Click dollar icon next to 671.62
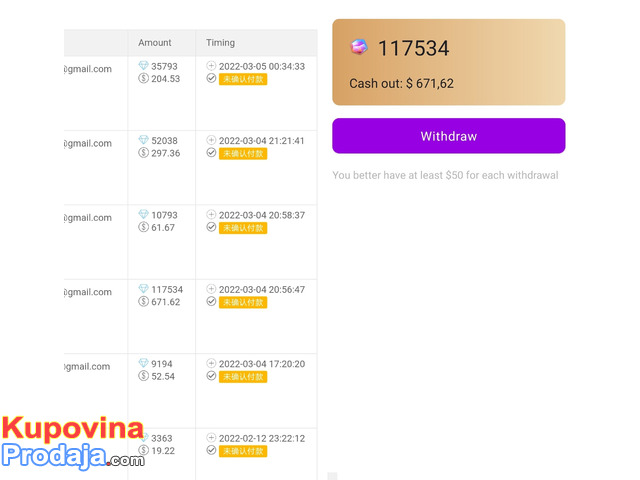Image resolution: width=640 pixels, height=480 pixels. pyautogui.click(x=143, y=301)
